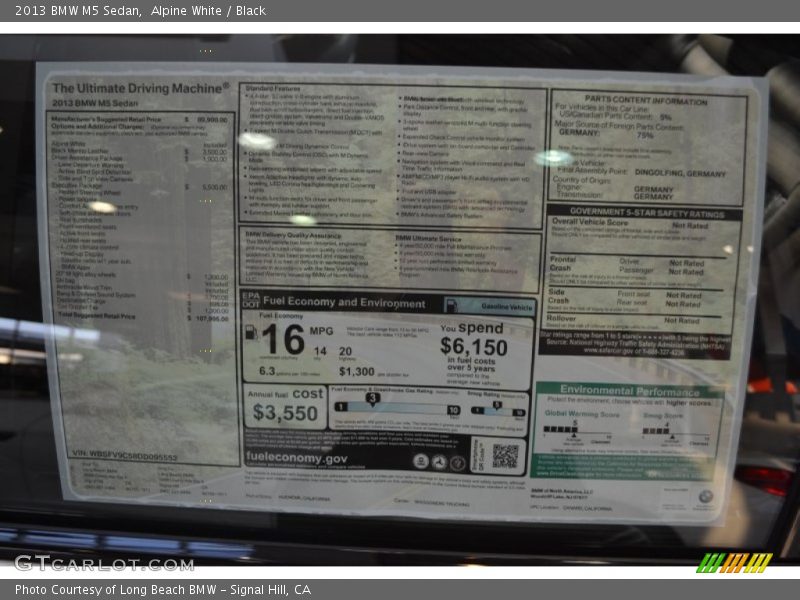The width and height of the screenshot is (800, 600).
Task: Click the '14' city MPG value
Action: (x=320, y=351)
